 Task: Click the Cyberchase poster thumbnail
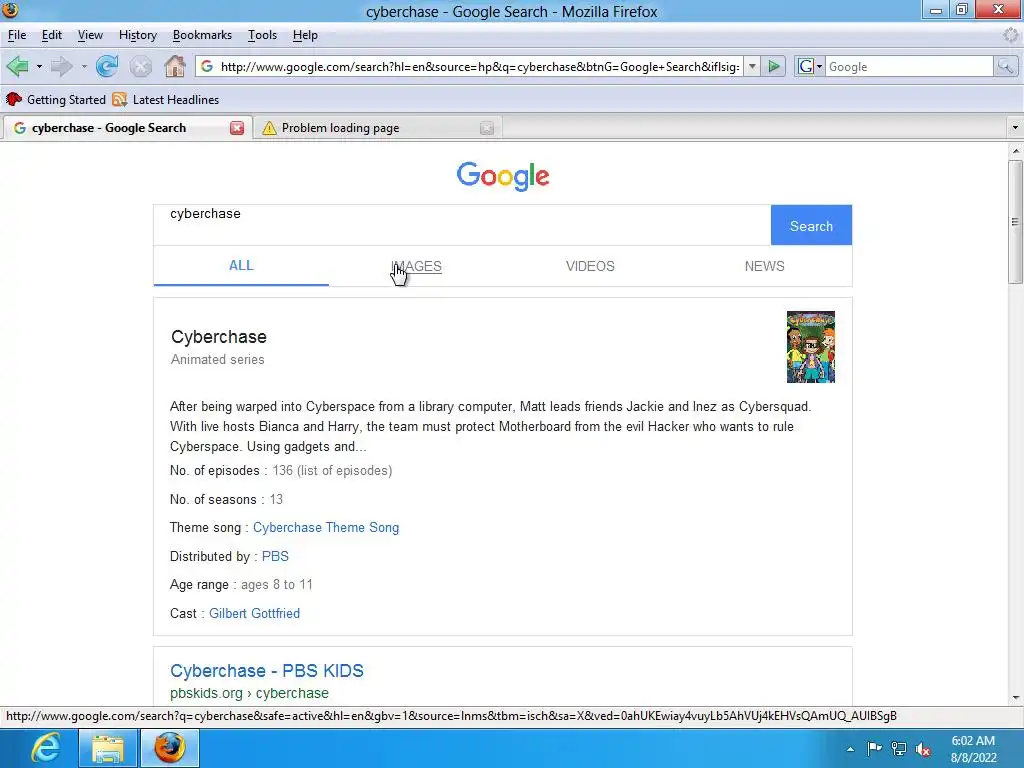point(810,347)
